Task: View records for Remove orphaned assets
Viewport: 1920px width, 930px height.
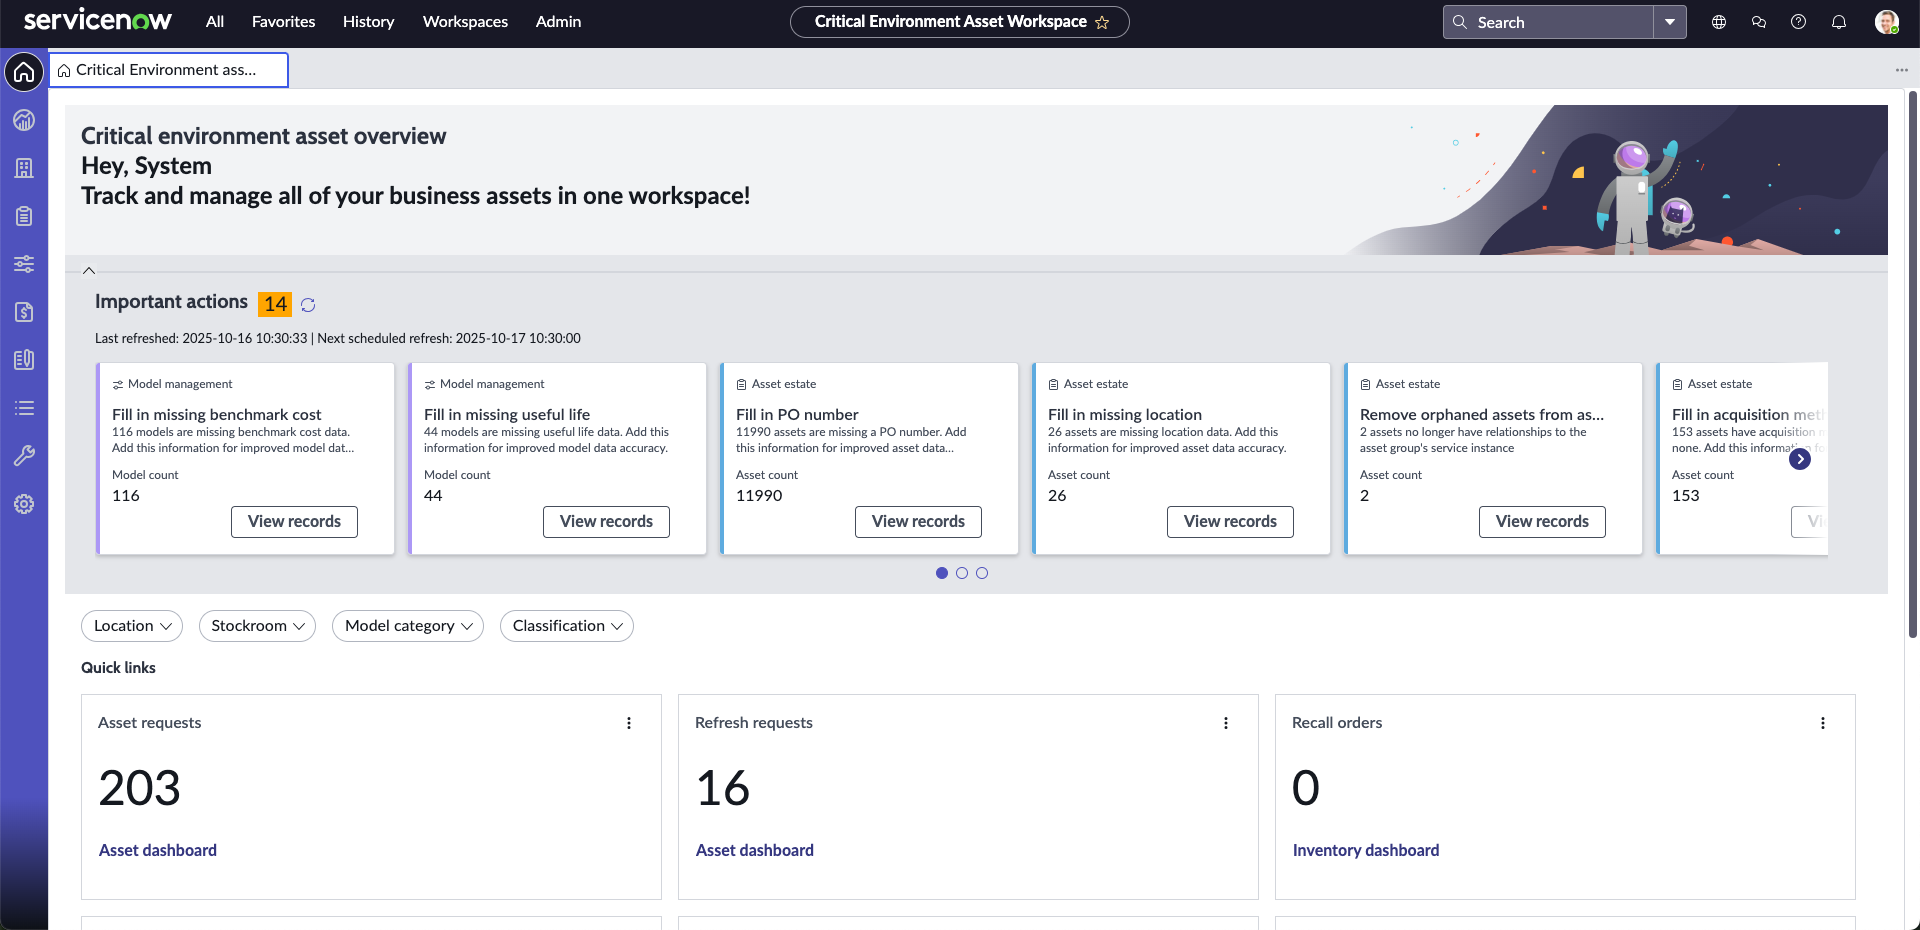Action: pyautogui.click(x=1542, y=522)
